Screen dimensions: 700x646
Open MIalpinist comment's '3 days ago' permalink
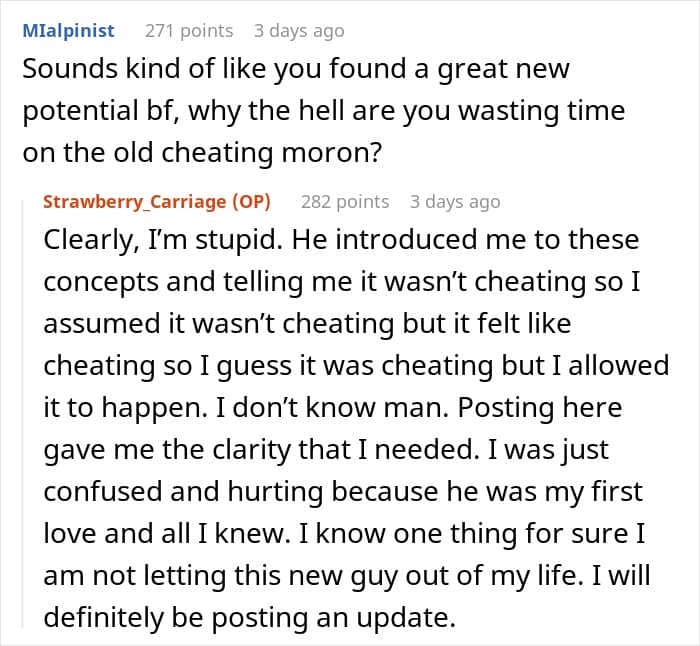299,31
